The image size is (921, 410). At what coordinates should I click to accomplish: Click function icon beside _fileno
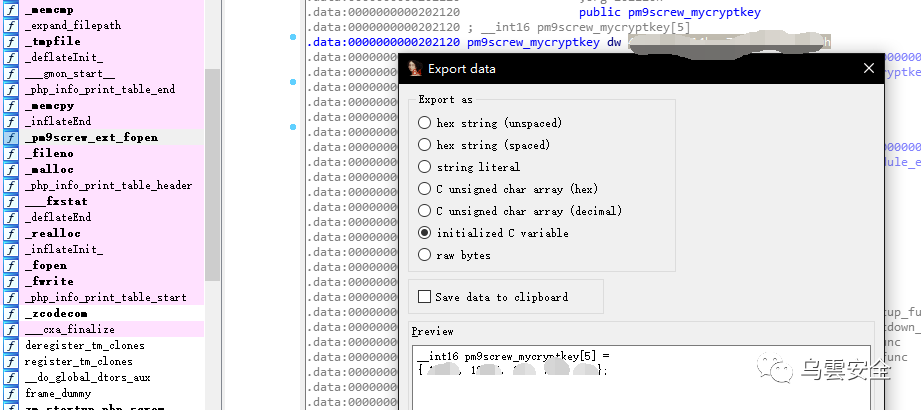point(11,153)
